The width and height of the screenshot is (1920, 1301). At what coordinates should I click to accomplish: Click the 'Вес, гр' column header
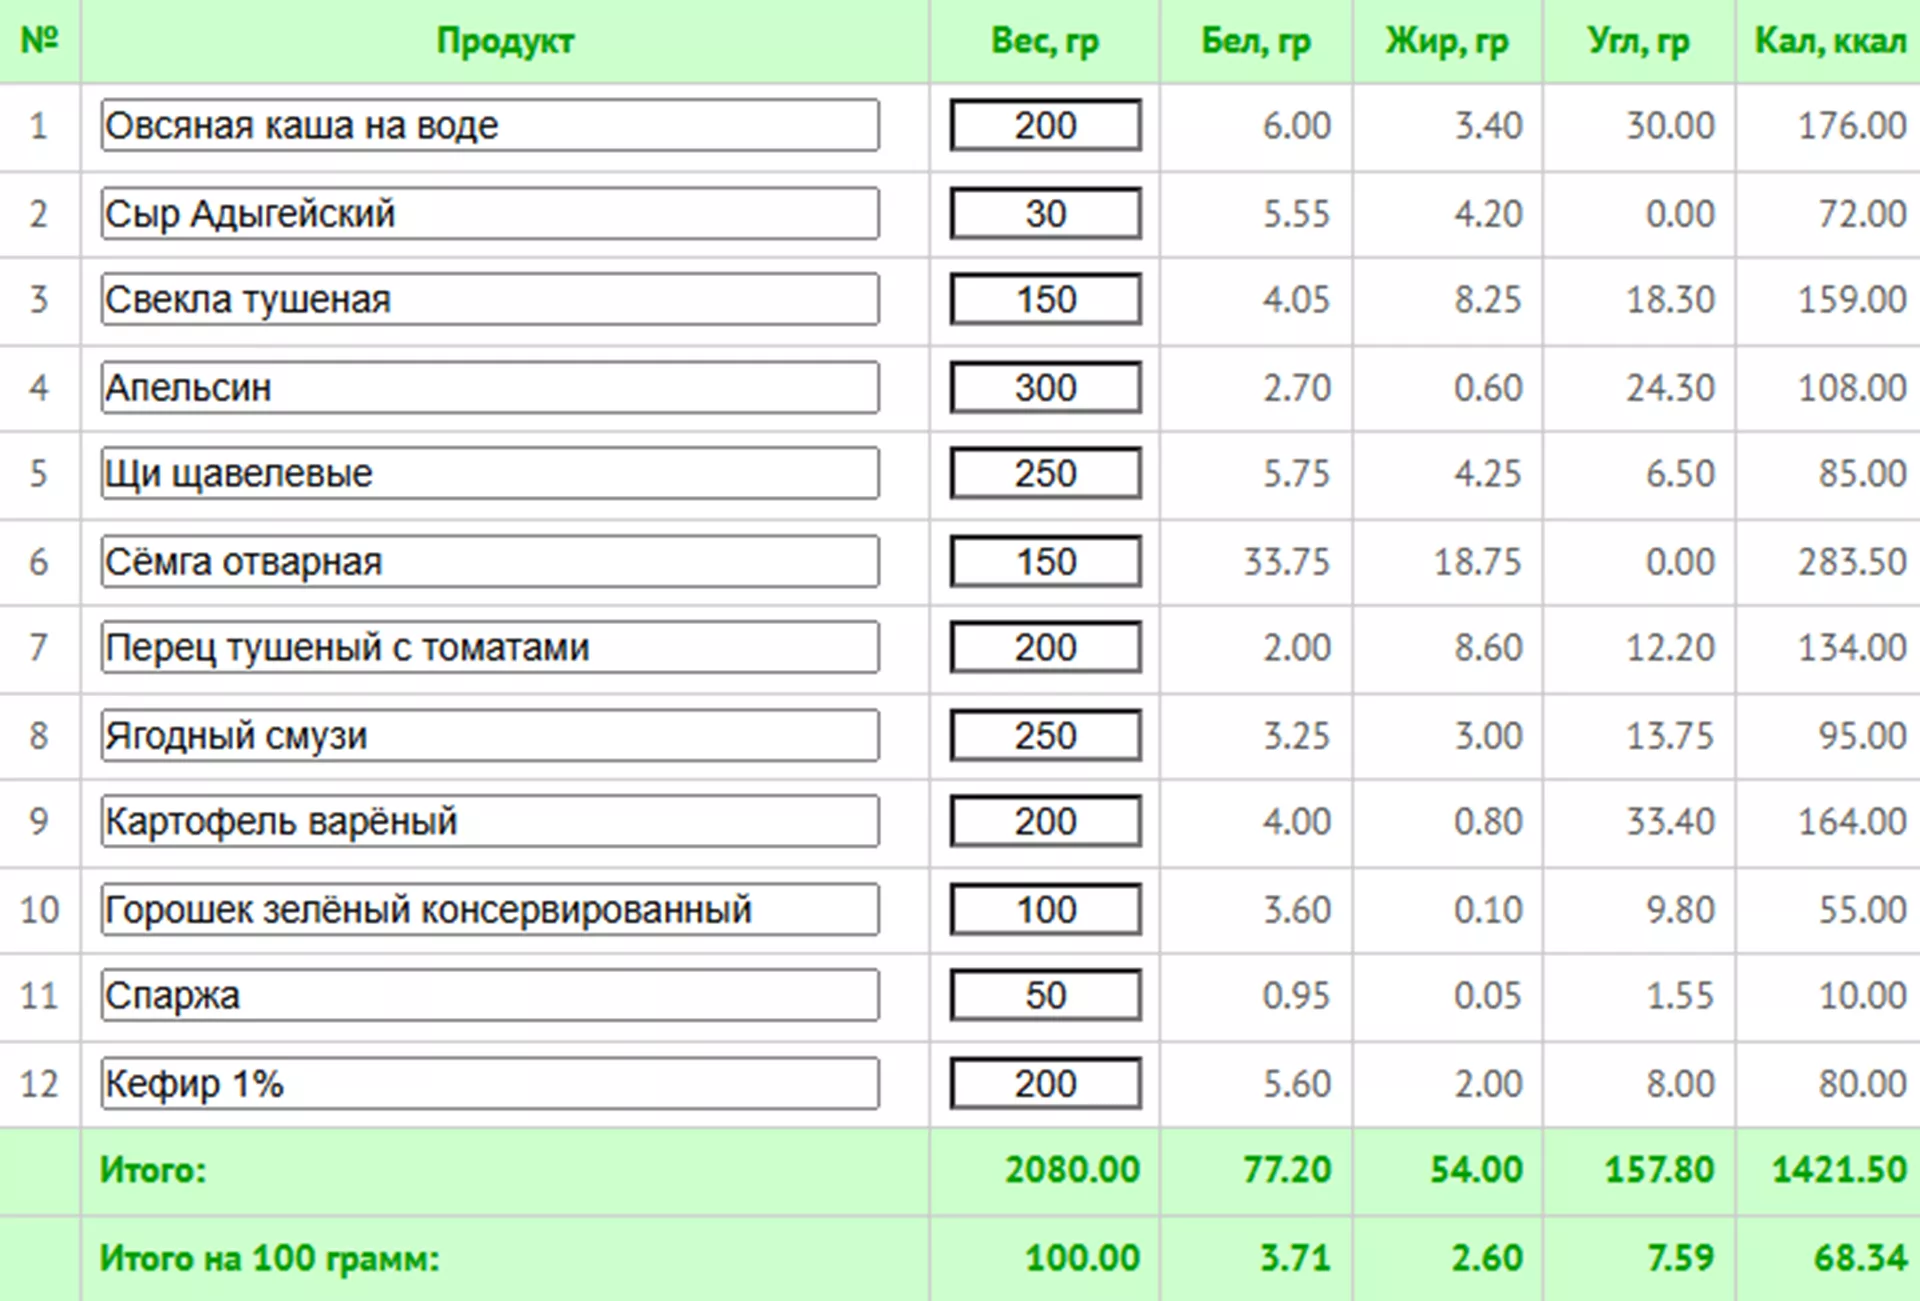(1045, 41)
